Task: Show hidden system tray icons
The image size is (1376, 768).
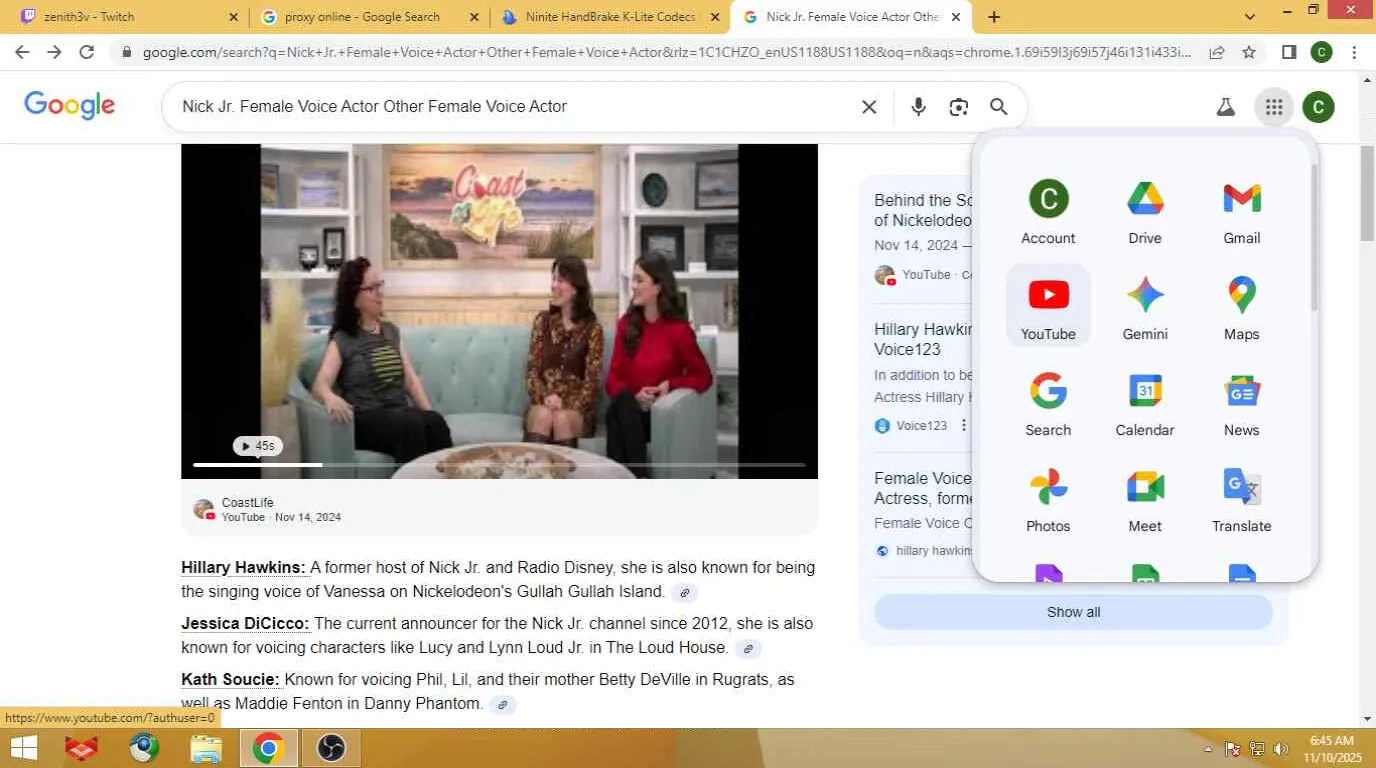Action: click(1208, 749)
